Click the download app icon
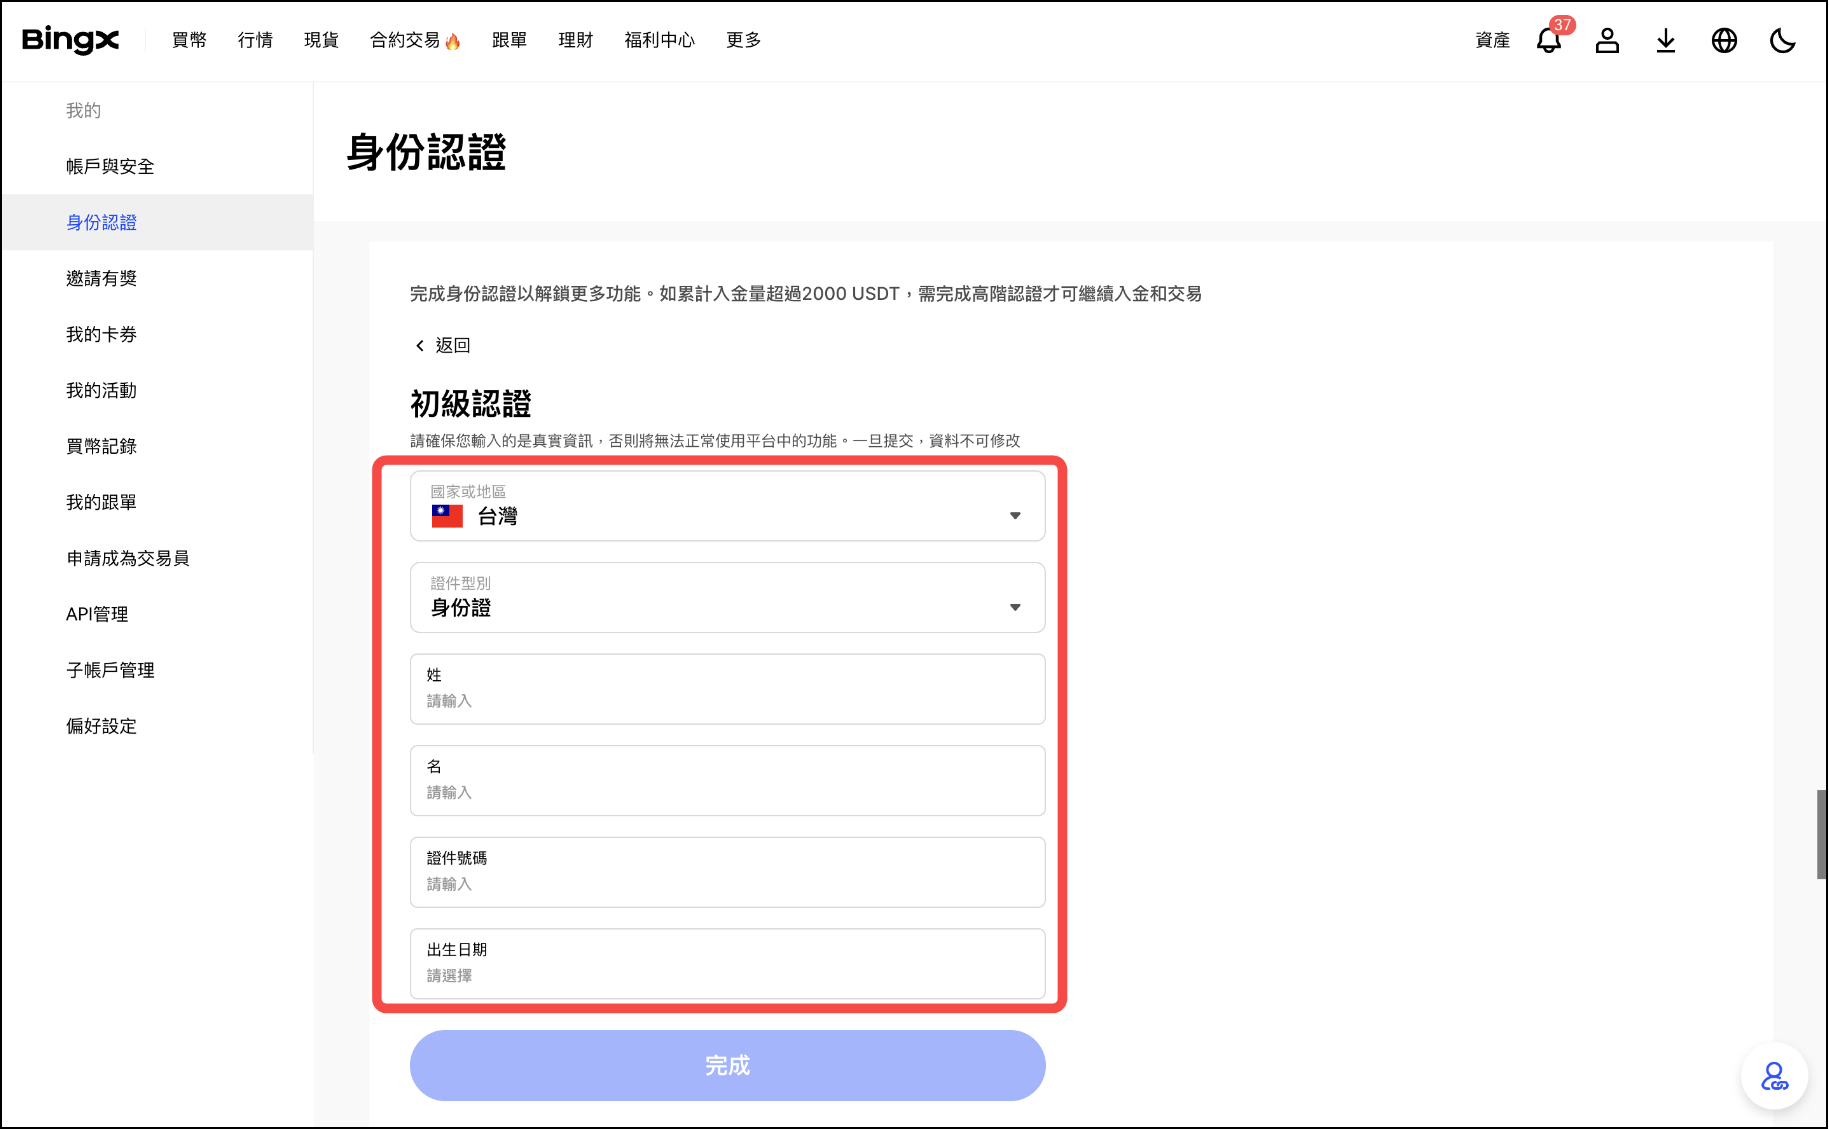 point(1665,41)
